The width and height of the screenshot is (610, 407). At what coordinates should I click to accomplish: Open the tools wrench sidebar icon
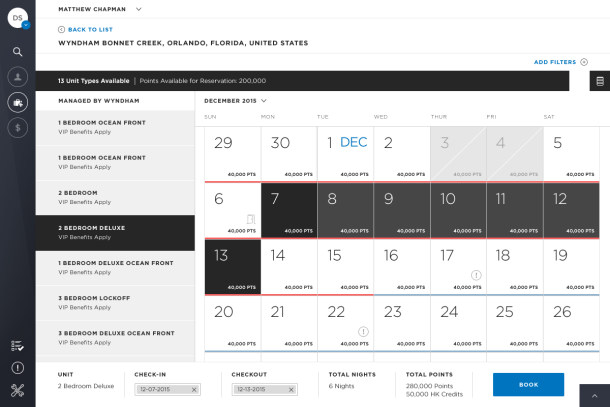(18, 390)
